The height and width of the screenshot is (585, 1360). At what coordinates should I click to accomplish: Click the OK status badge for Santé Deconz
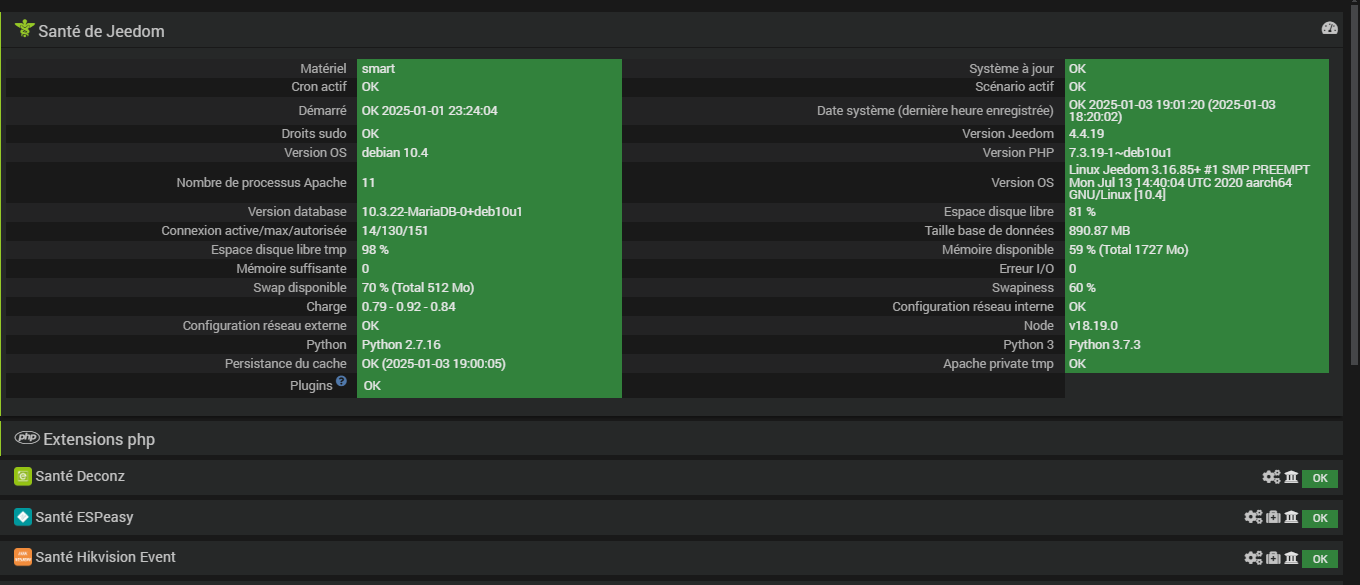pos(1320,478)
